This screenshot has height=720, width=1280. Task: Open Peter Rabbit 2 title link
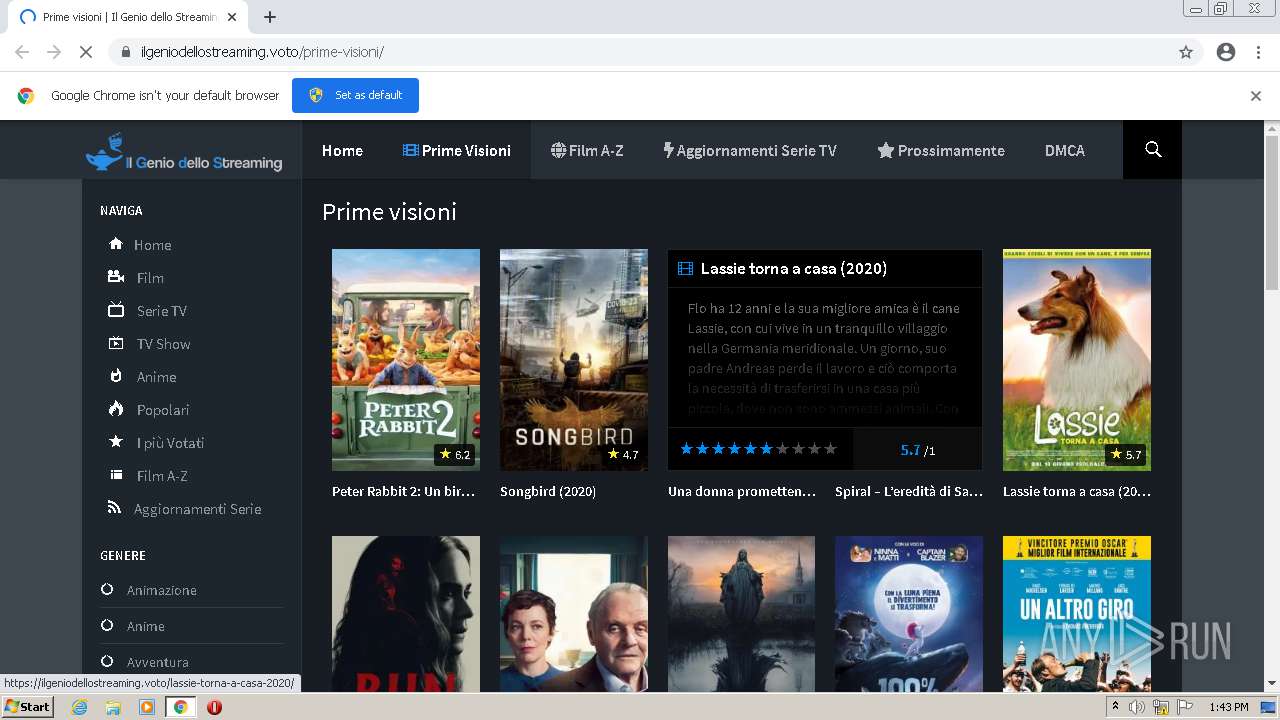click(x=403, y=491)
